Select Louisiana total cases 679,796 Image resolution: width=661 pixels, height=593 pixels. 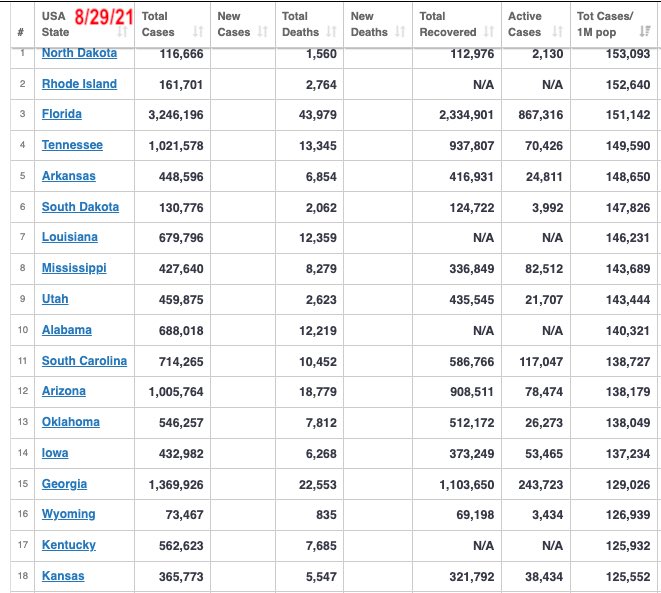coord(181,238)
